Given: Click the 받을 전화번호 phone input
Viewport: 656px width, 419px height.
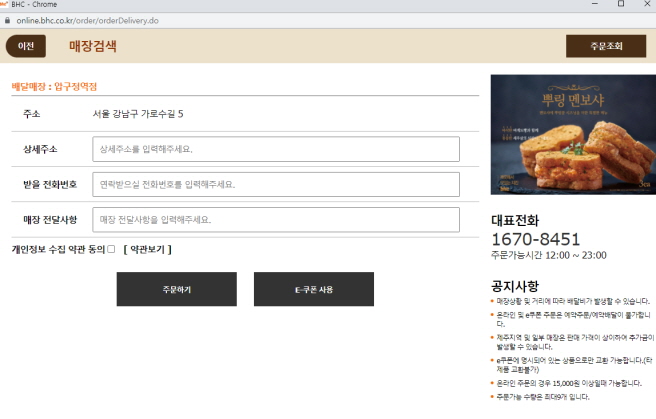Looking at the screenshot, I should click(x=276, y=184).
